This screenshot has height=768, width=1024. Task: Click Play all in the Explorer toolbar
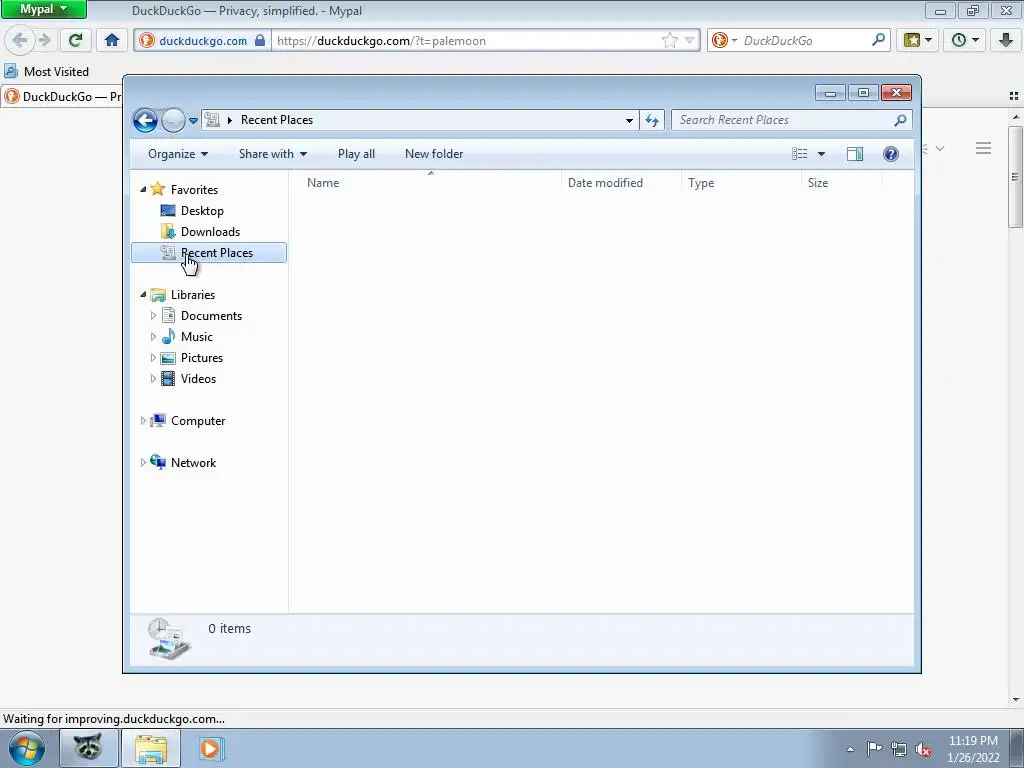click(356, 154)
